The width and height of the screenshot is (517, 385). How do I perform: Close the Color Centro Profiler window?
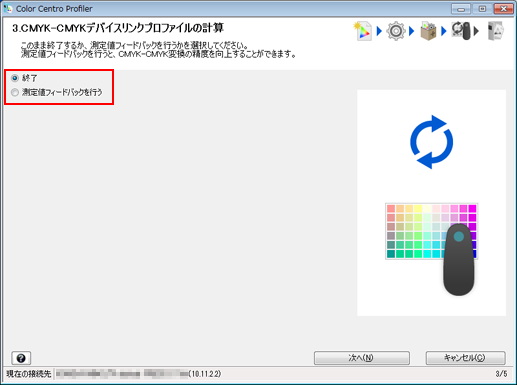tap(503, 9)
